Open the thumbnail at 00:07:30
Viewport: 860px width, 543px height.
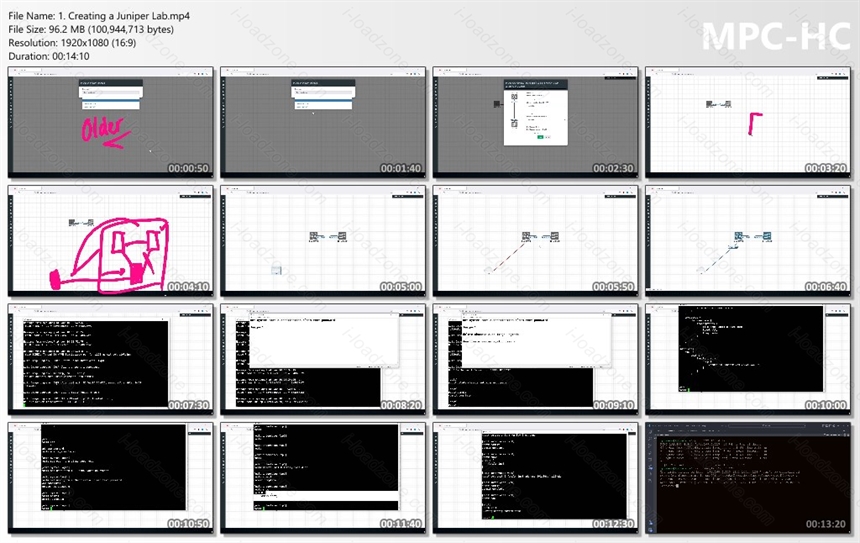click(x=111, y=359)
